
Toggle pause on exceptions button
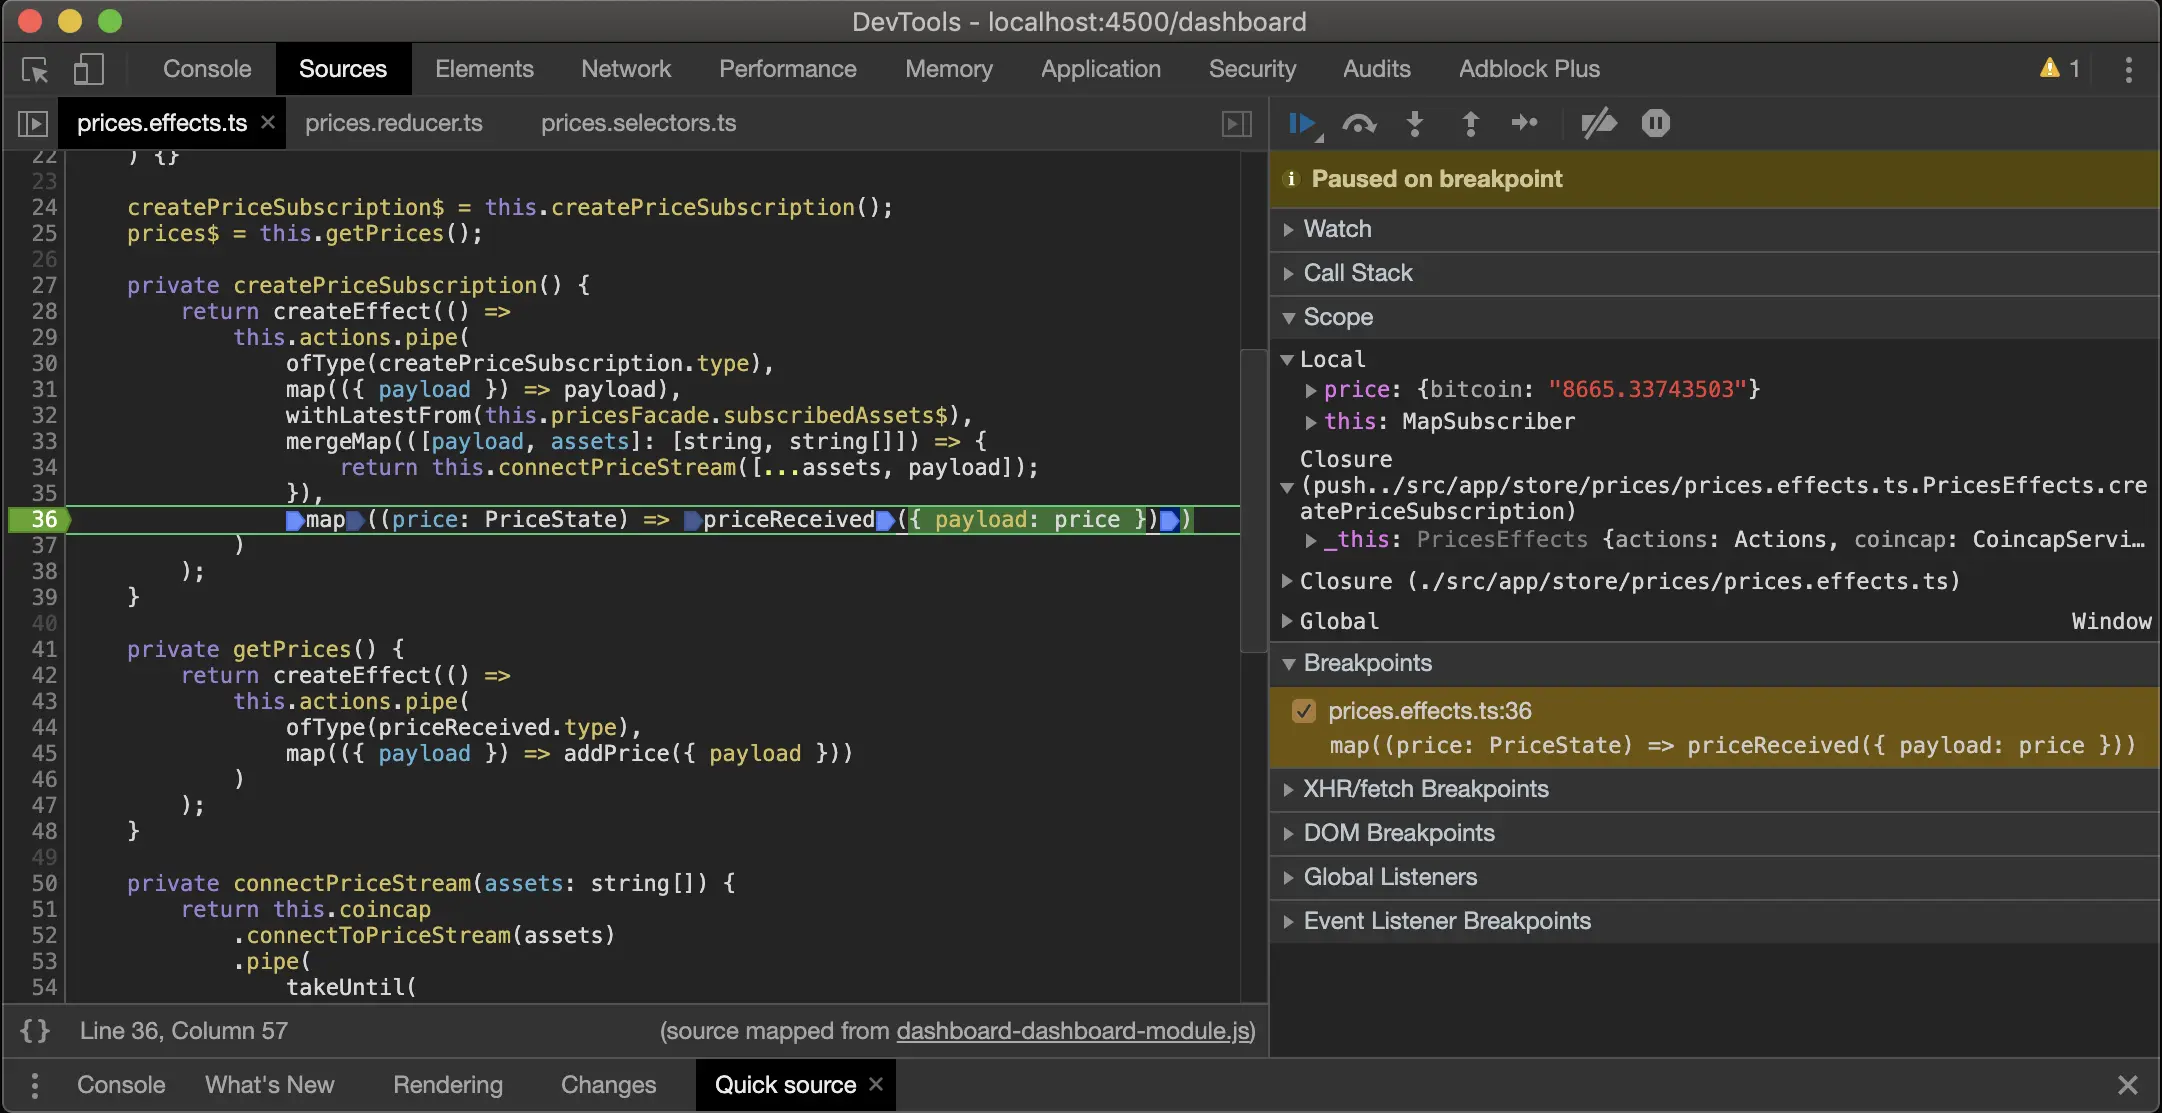1655,123
